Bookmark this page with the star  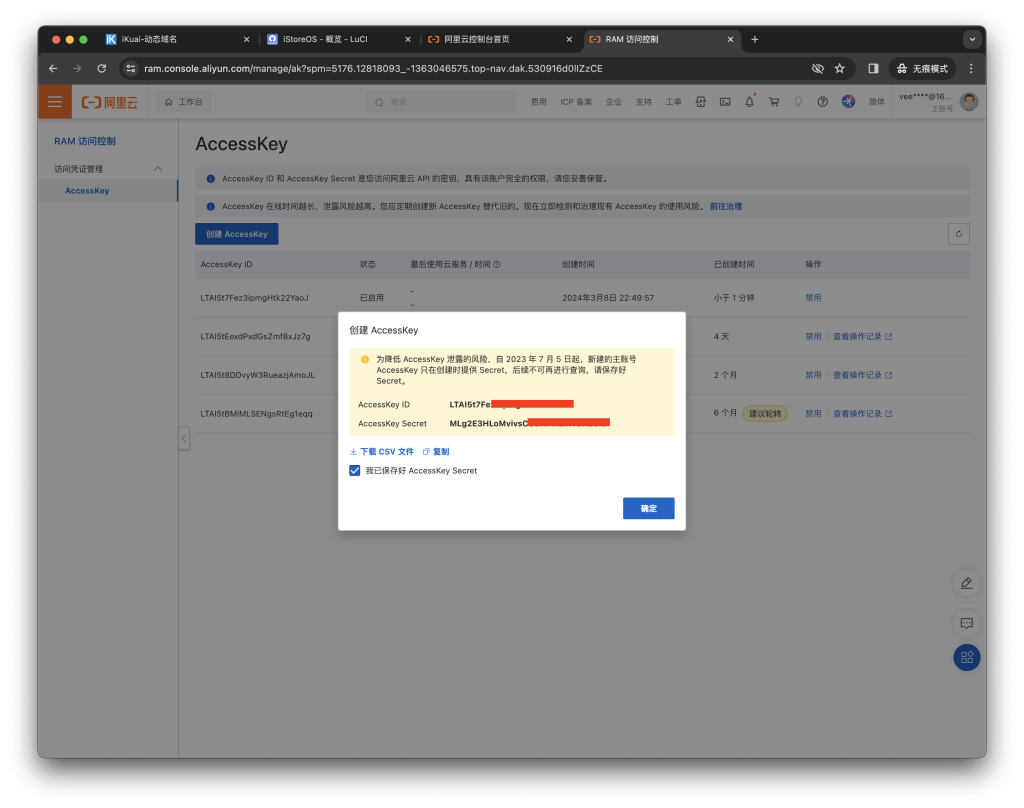pyautogui.click(x=840, y=69)
